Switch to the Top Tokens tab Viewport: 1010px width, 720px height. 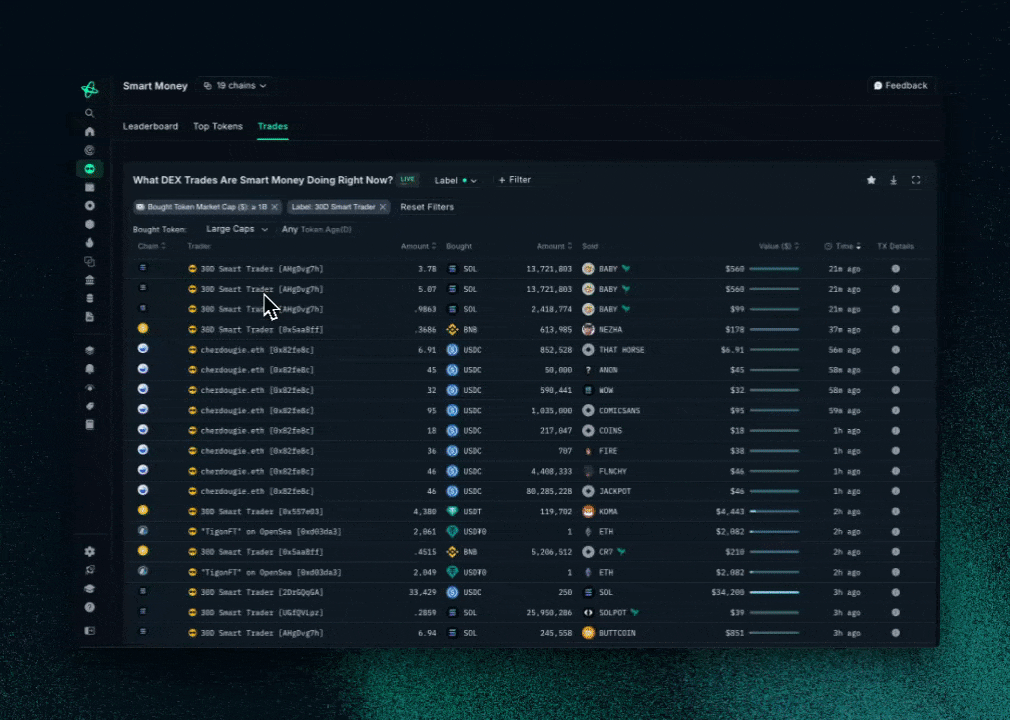tap(218, 127)
